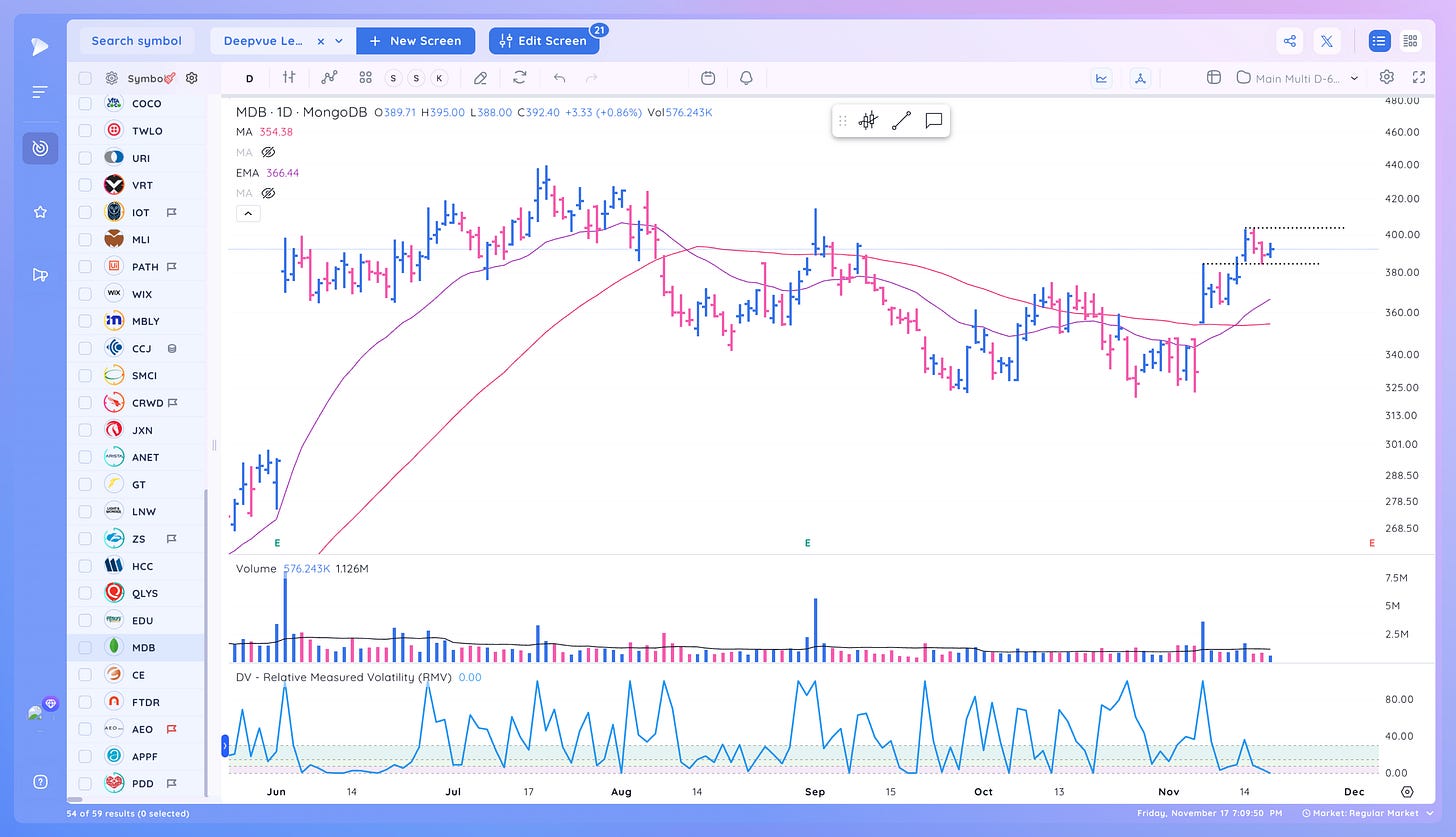Screen dimensions: 1456x837
Task: Toggle the hierarchy tree view button
Action: 1141,78
